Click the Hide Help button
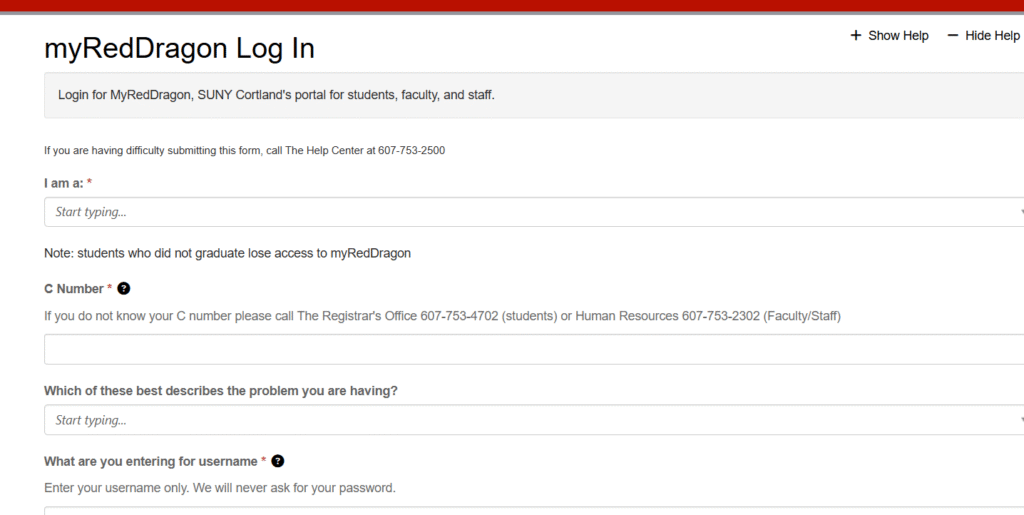The image size is (1024, 515). click(984, 36)
